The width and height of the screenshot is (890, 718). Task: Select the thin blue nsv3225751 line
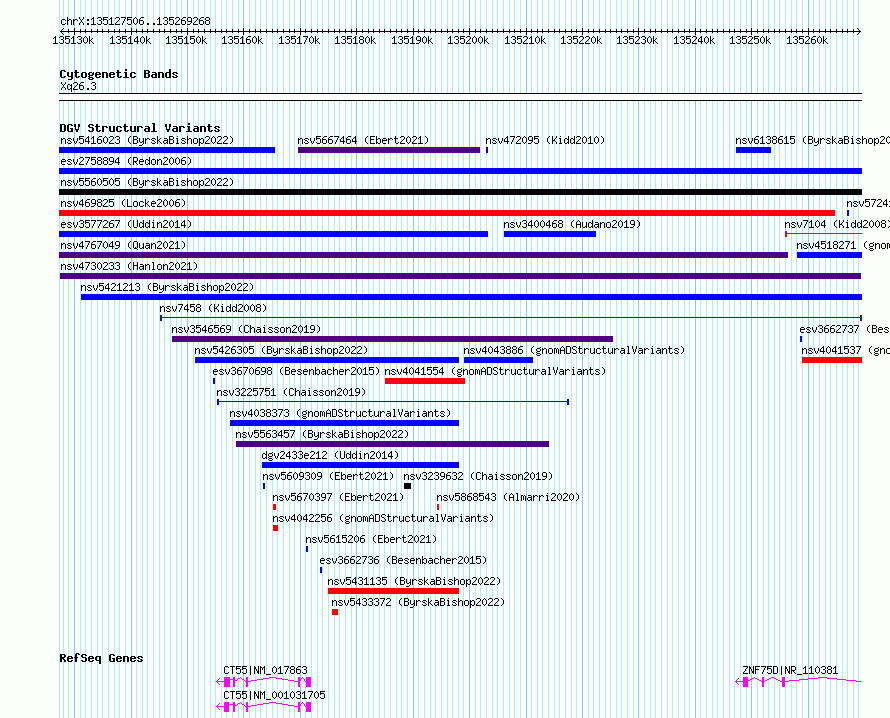tap(393, 402)
